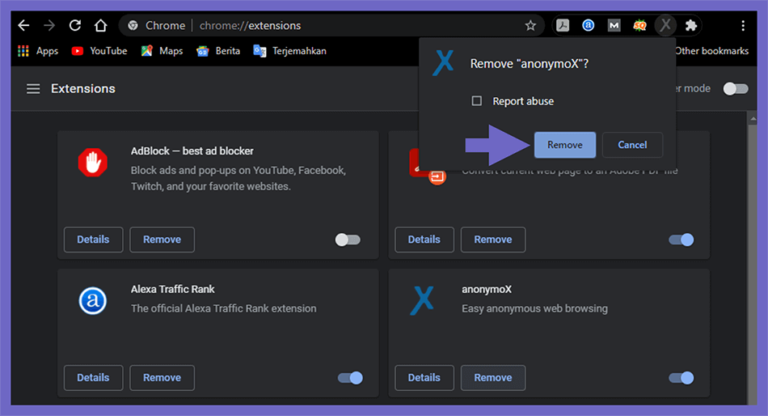Open Details for the Adobe PDF extension
768x416 pixels.
point(424,240)
